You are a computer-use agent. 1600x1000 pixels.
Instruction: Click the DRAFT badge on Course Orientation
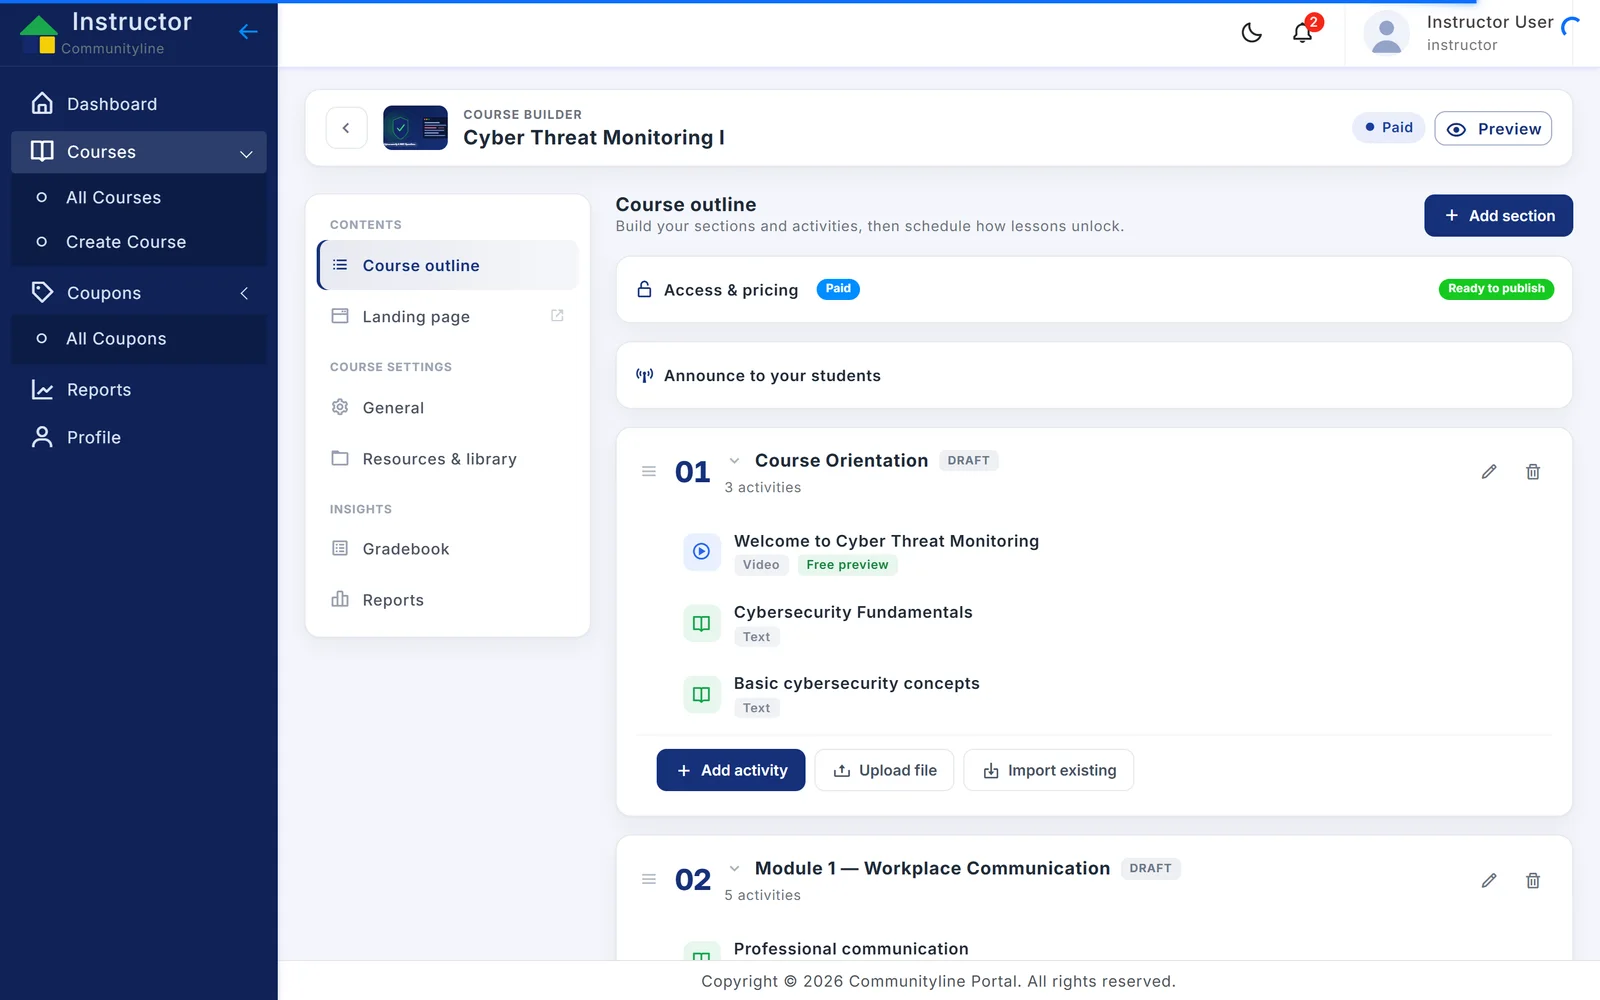968,461
